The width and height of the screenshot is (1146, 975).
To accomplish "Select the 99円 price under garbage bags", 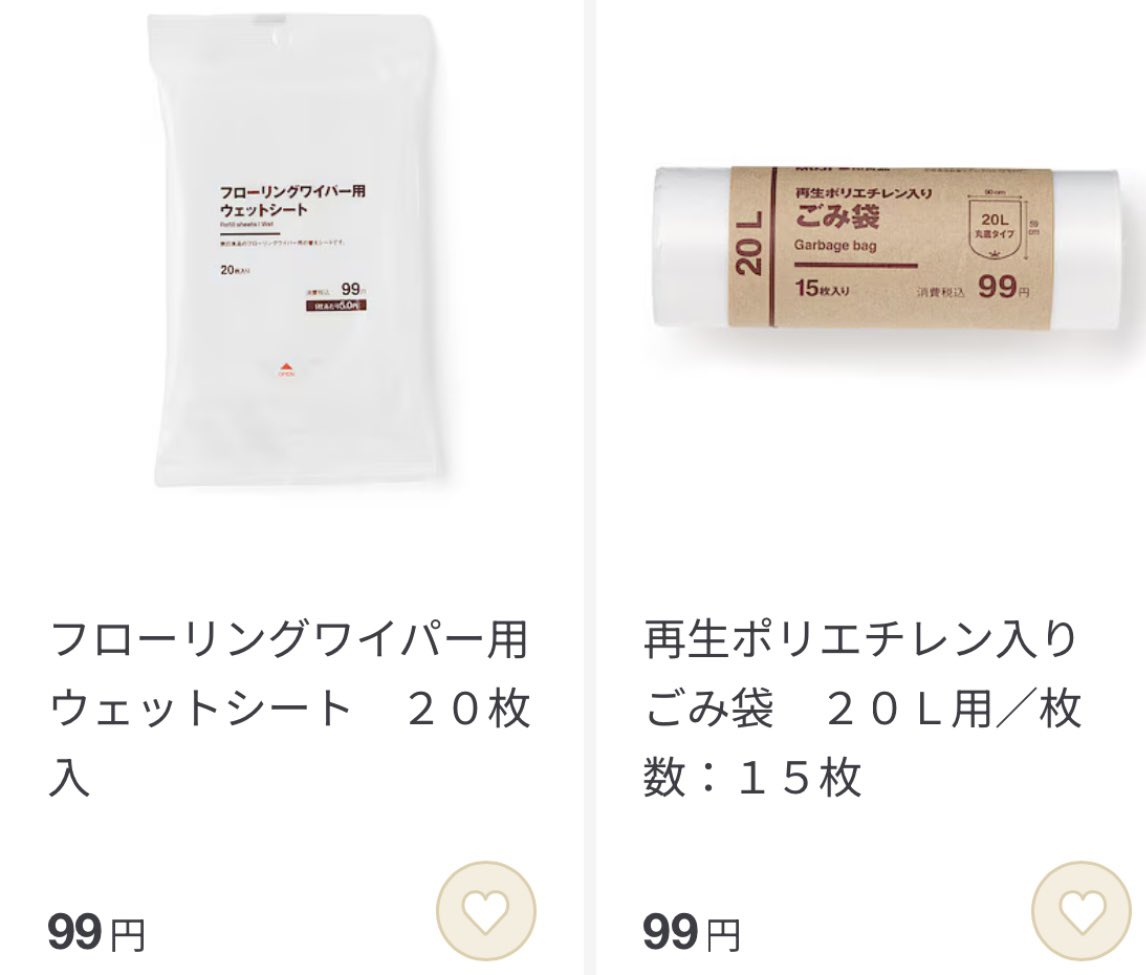I will [691, 933].
